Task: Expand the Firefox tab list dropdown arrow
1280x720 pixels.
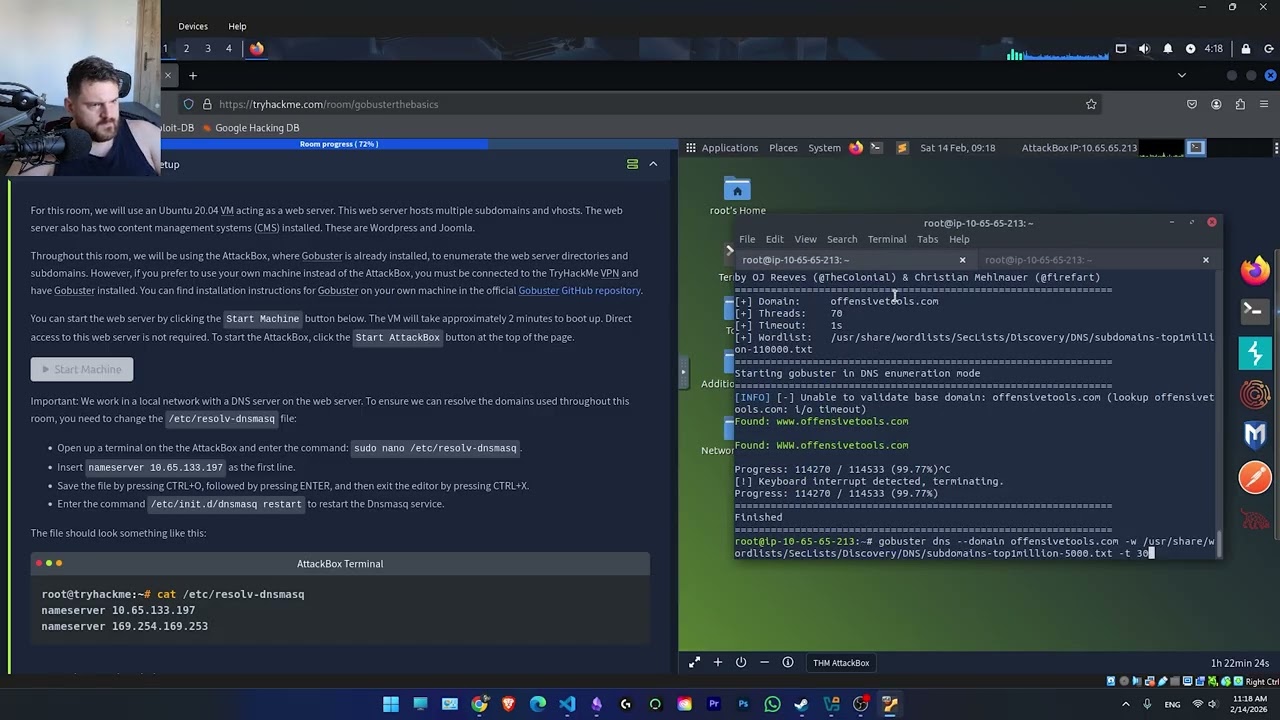Action: pyautogui.click(x=1181, y=75)
